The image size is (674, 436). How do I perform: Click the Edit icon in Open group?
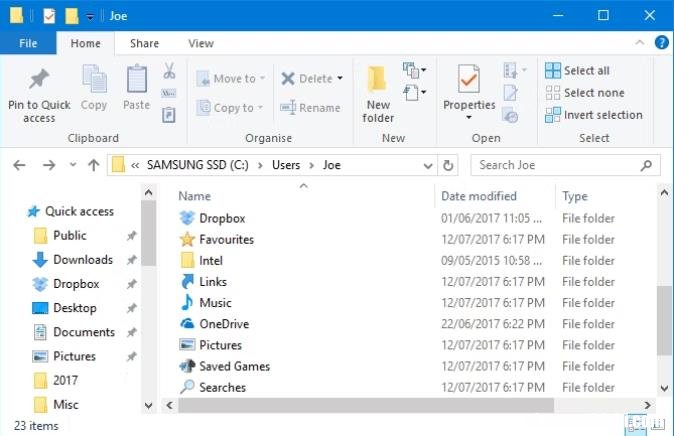(x=510, y=92)
